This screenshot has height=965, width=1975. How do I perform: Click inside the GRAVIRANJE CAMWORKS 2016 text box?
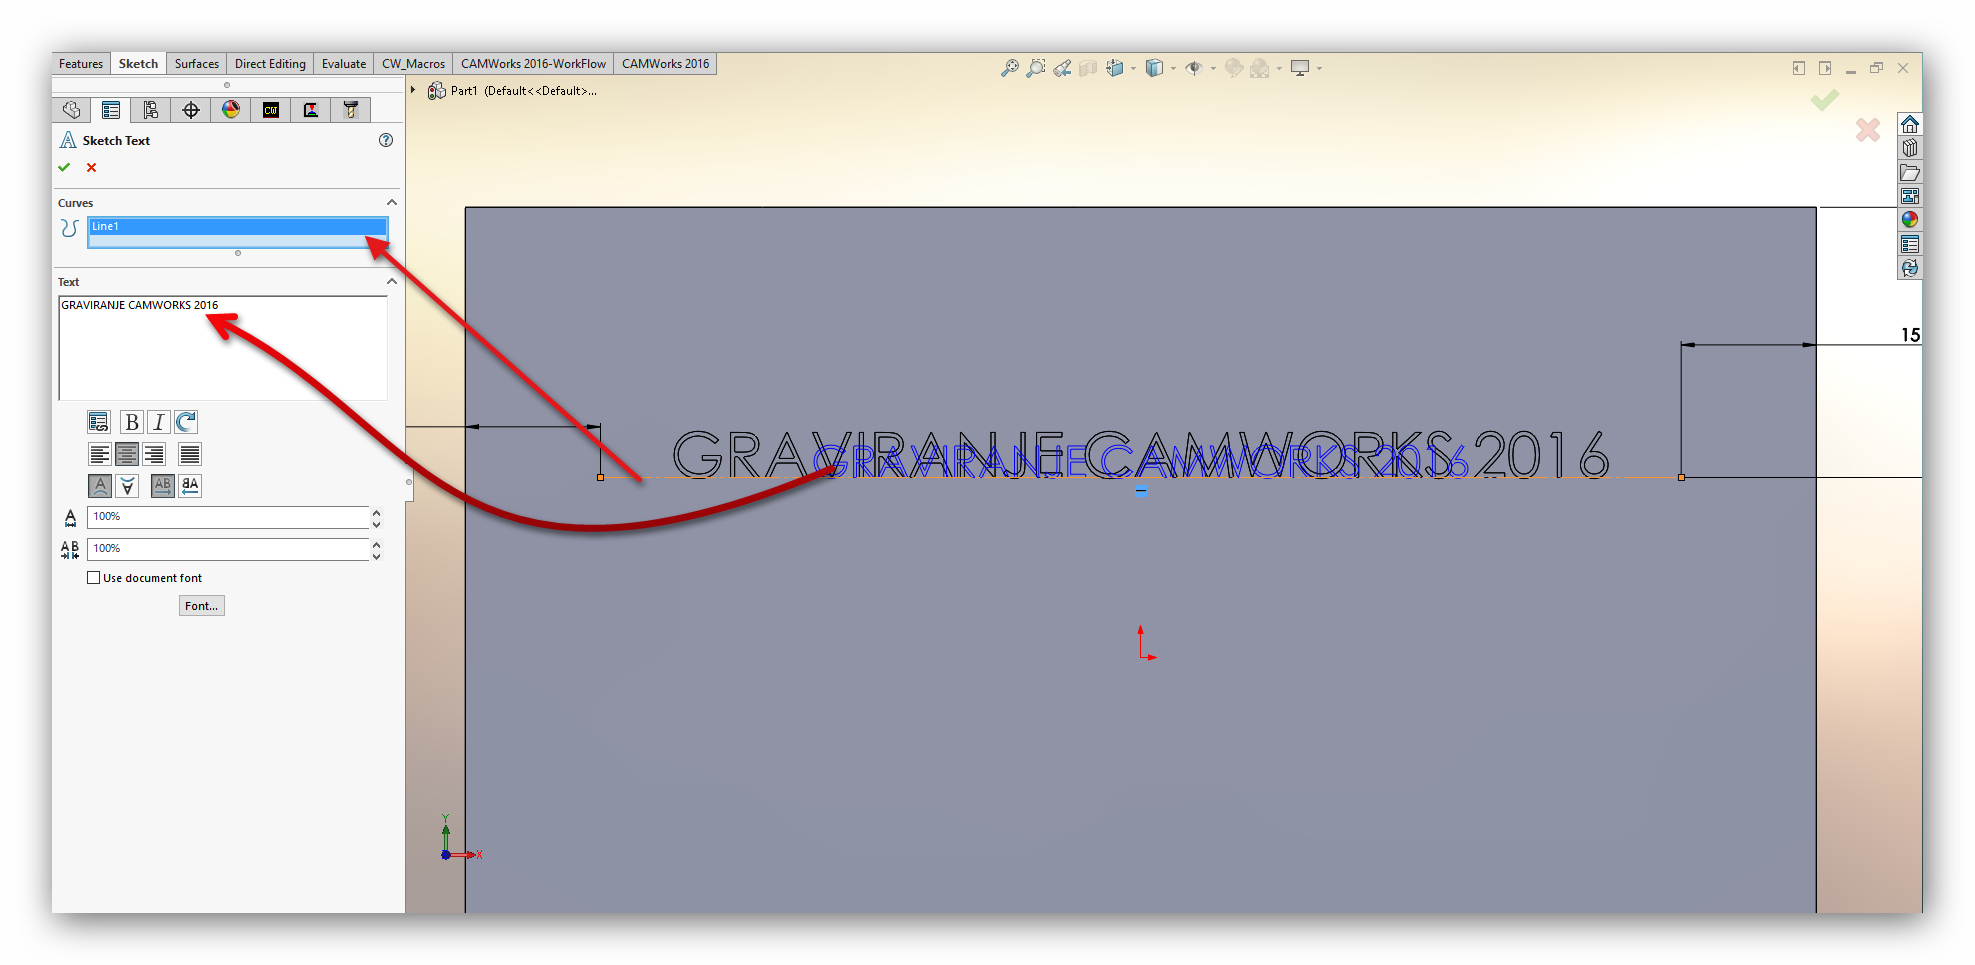click(x=222, y=348)
